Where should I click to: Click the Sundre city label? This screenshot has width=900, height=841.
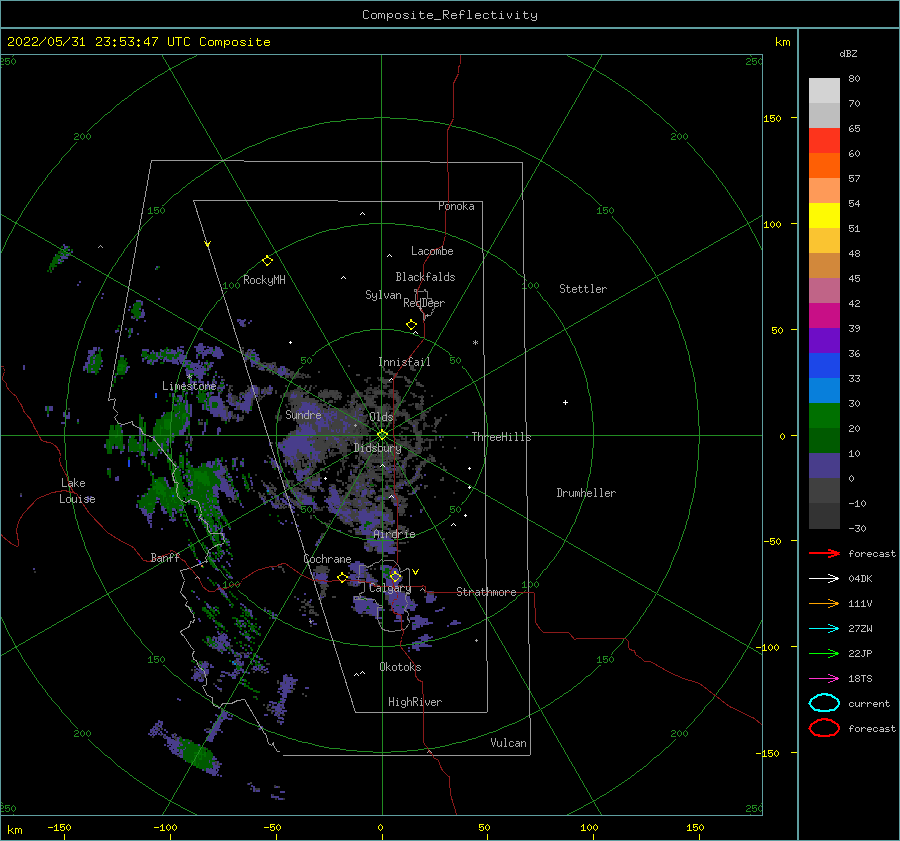coord(303,415)
